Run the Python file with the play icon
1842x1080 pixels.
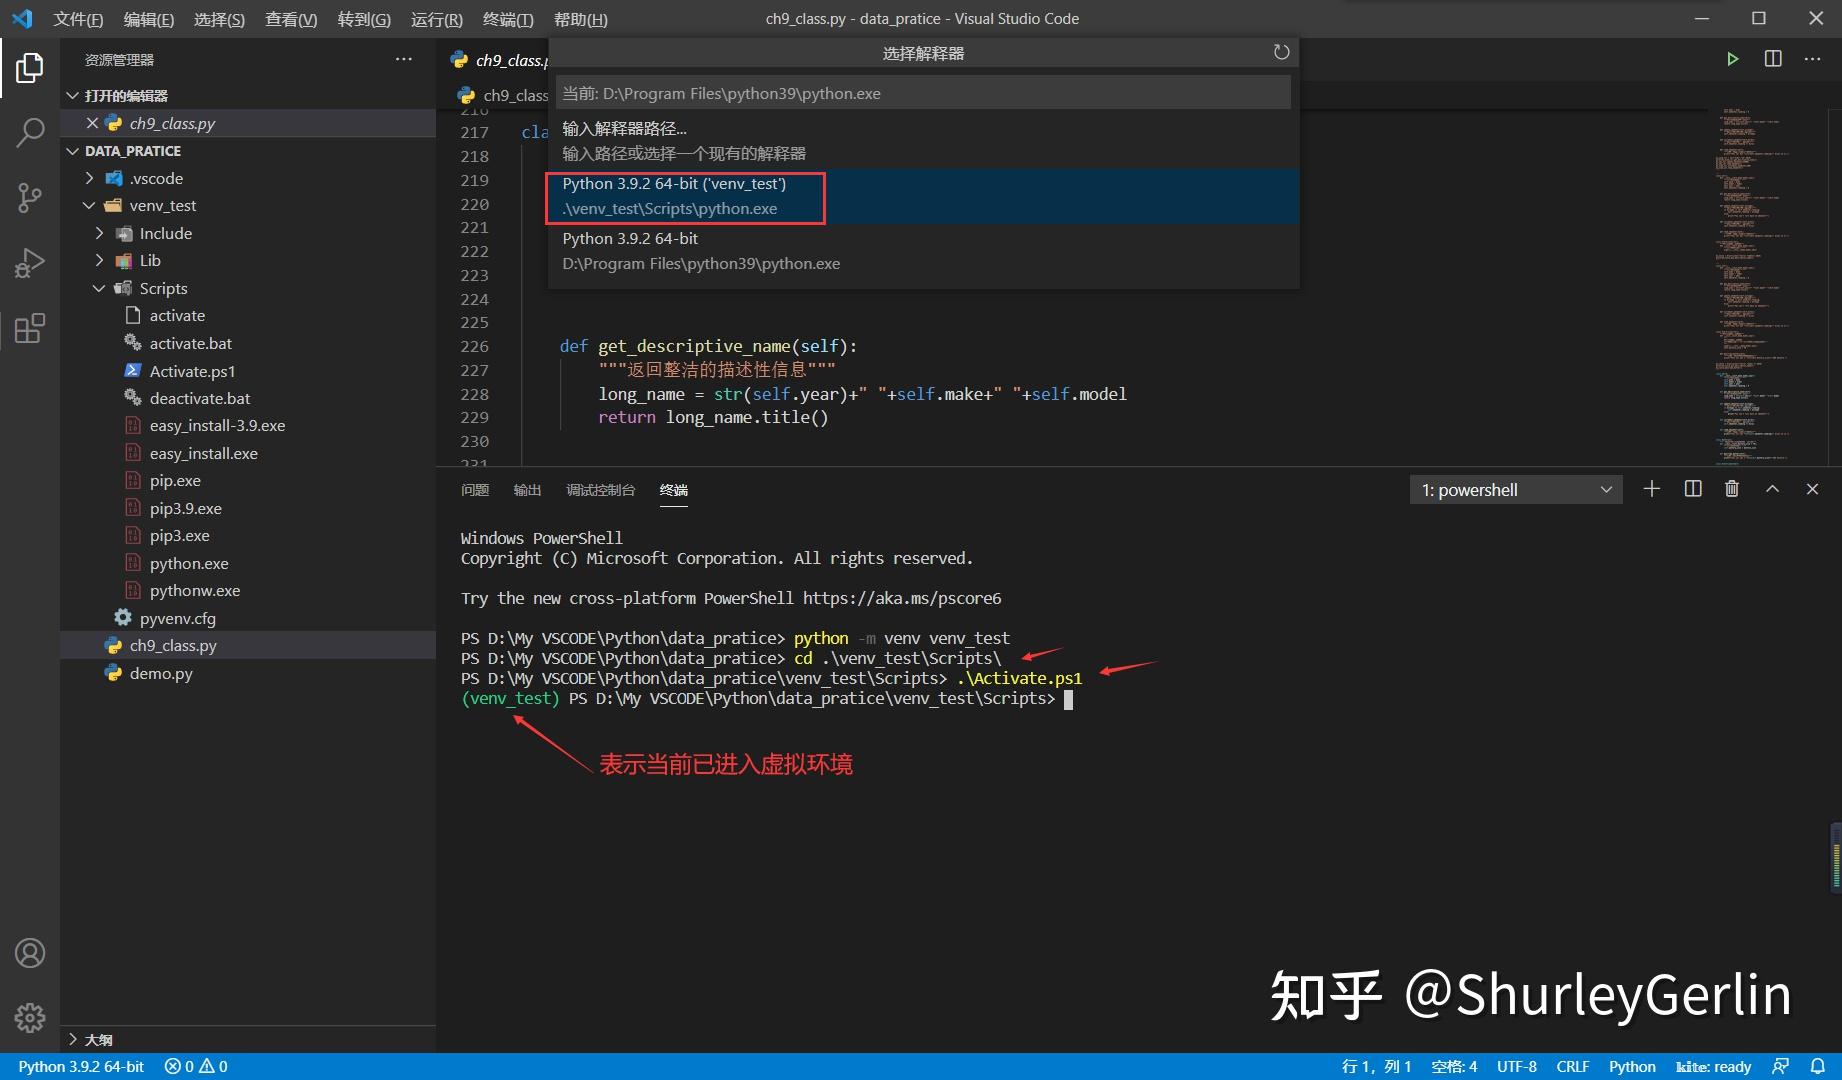point(1733,59)
